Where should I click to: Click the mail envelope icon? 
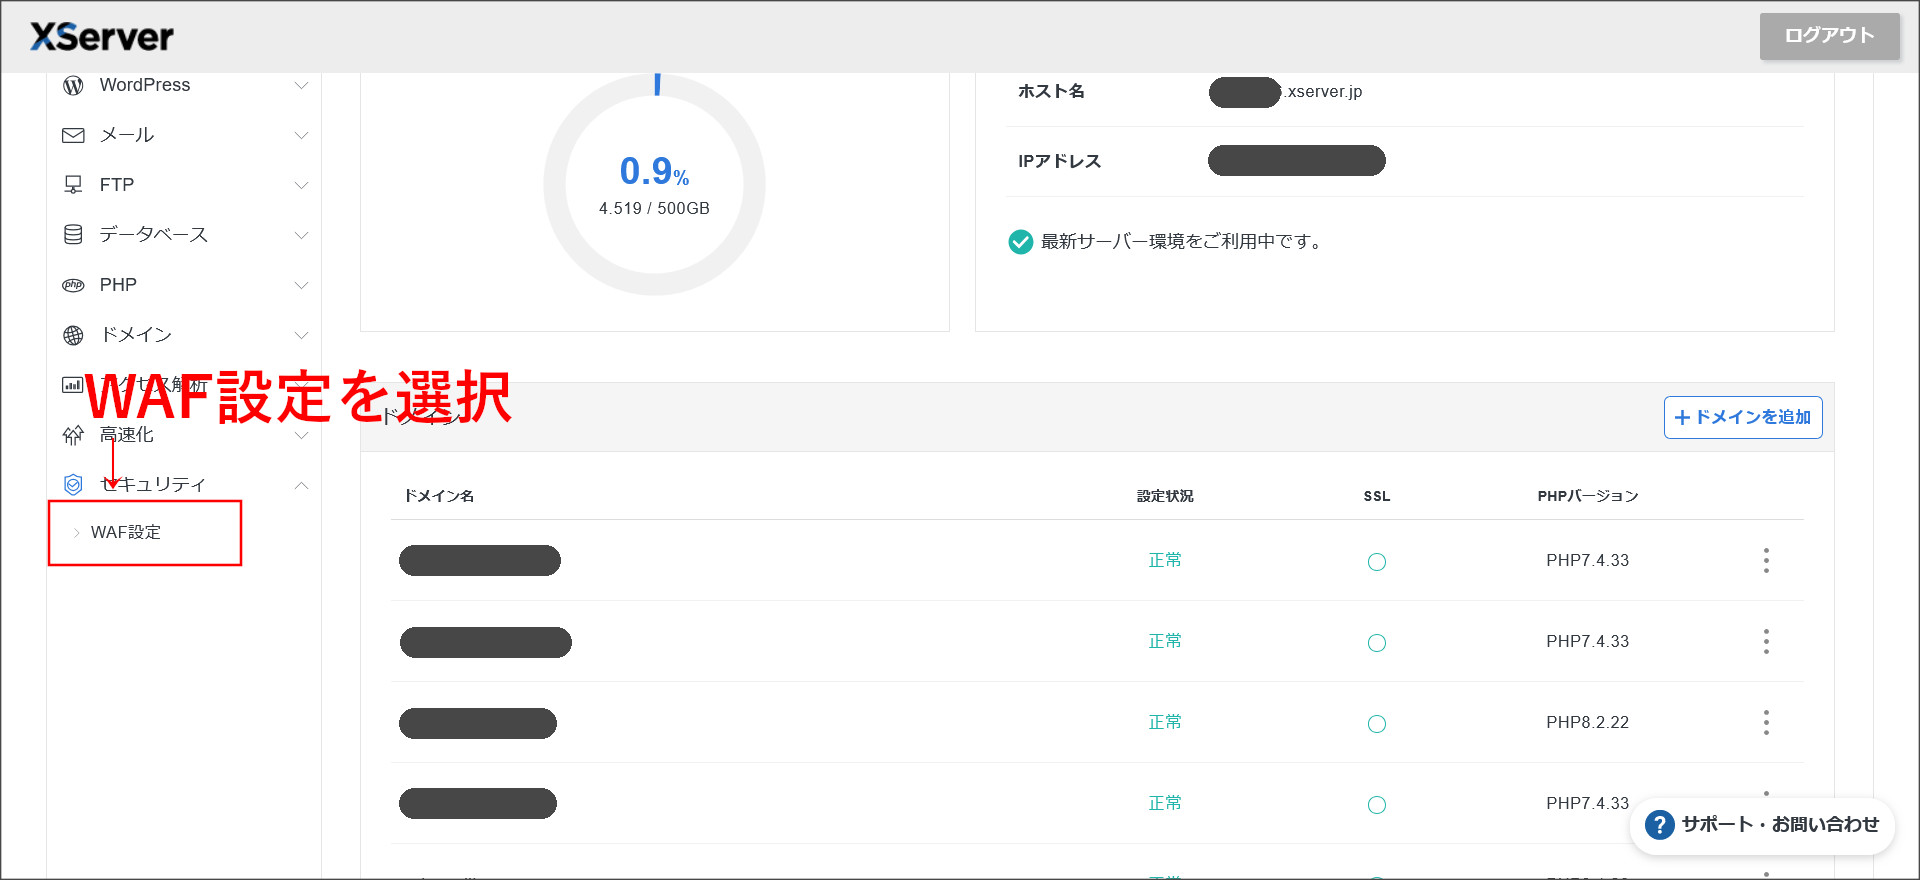tap(73, 135)
